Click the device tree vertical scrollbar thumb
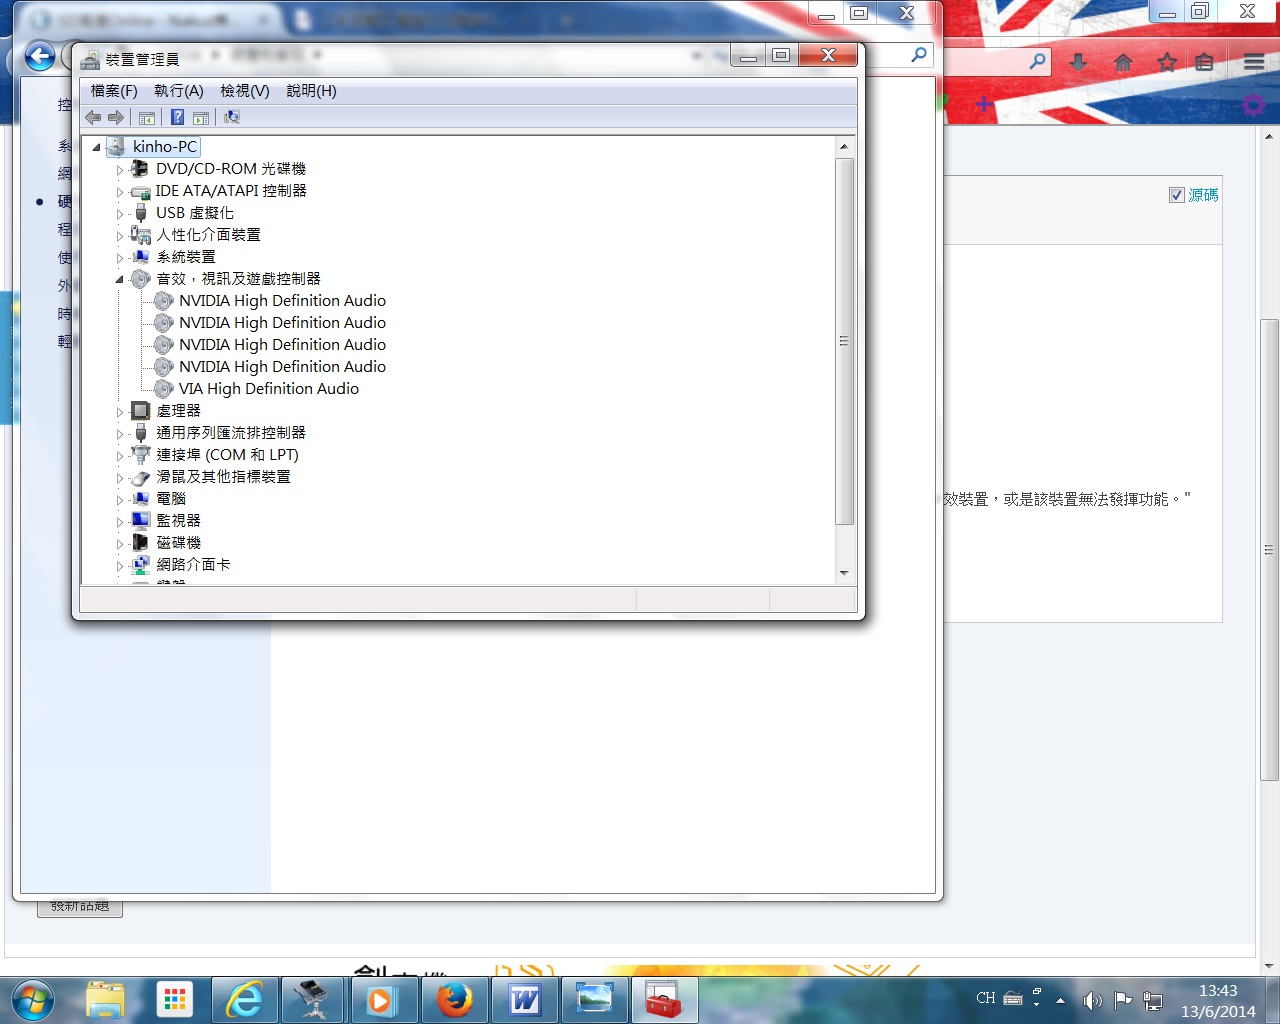Image resolution: width=1280 pixels, height=1024 pixels. click(x=844, y=341)
